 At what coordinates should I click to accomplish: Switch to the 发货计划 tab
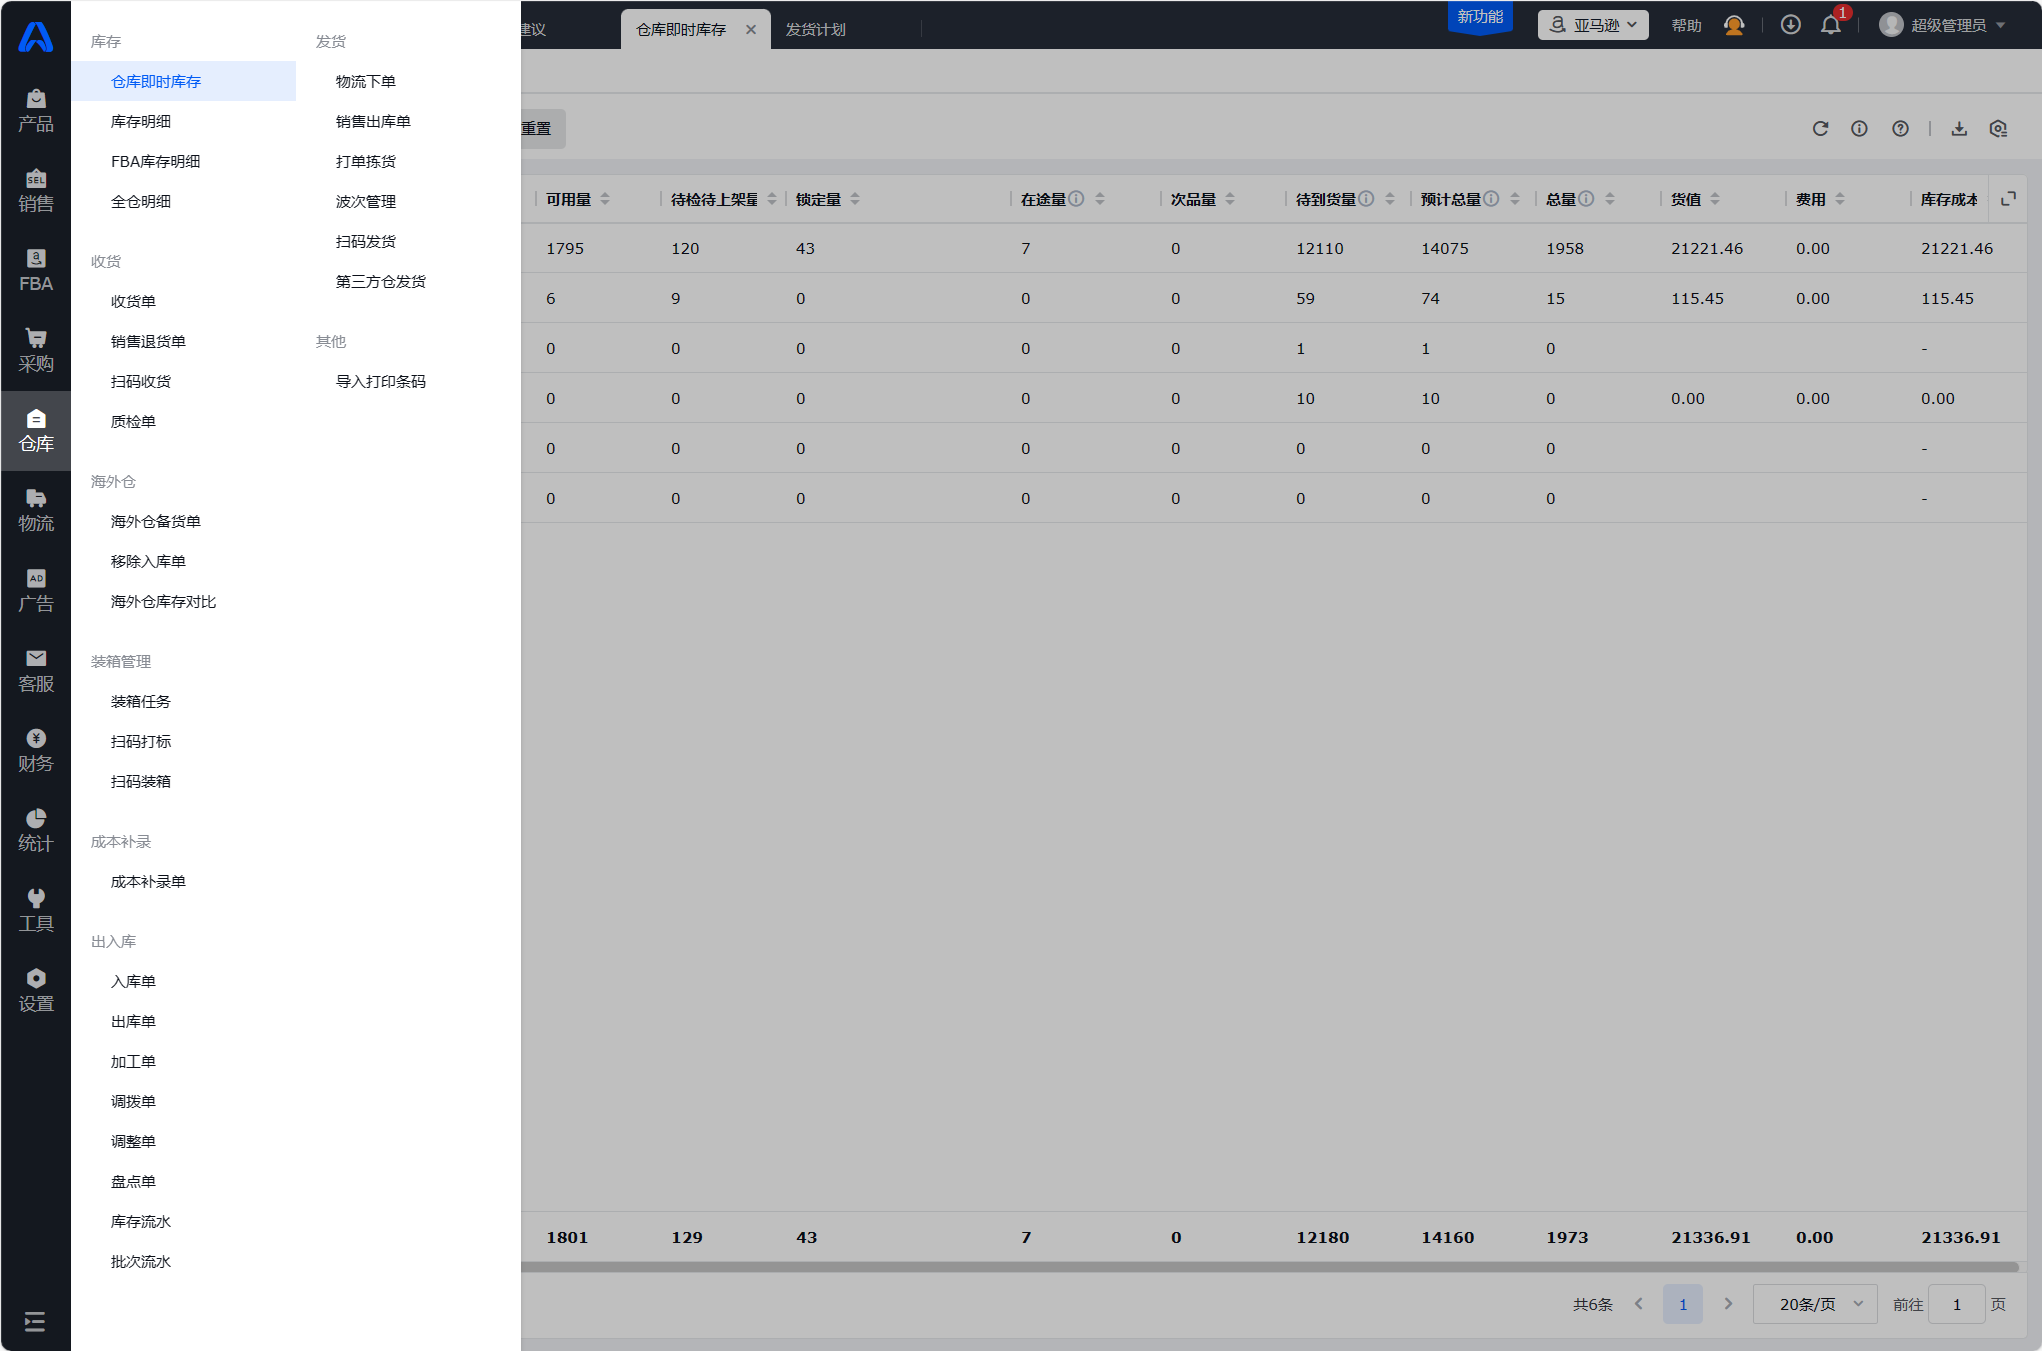pyautogui.click(x=815, y=30)
